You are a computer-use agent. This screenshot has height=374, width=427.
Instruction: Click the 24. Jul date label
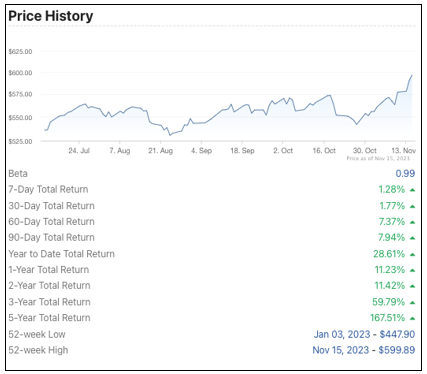[x=79, y=151]
